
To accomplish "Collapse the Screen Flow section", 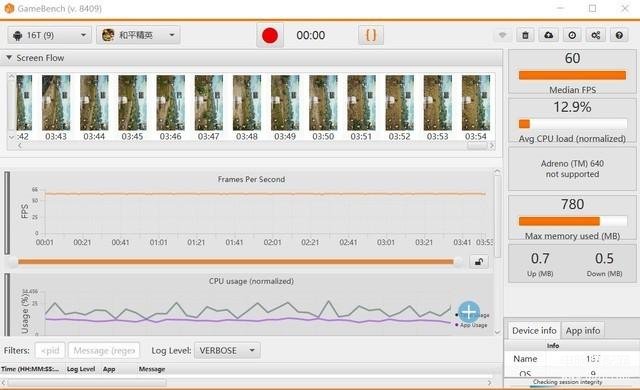I will click(x=9, y=58).
